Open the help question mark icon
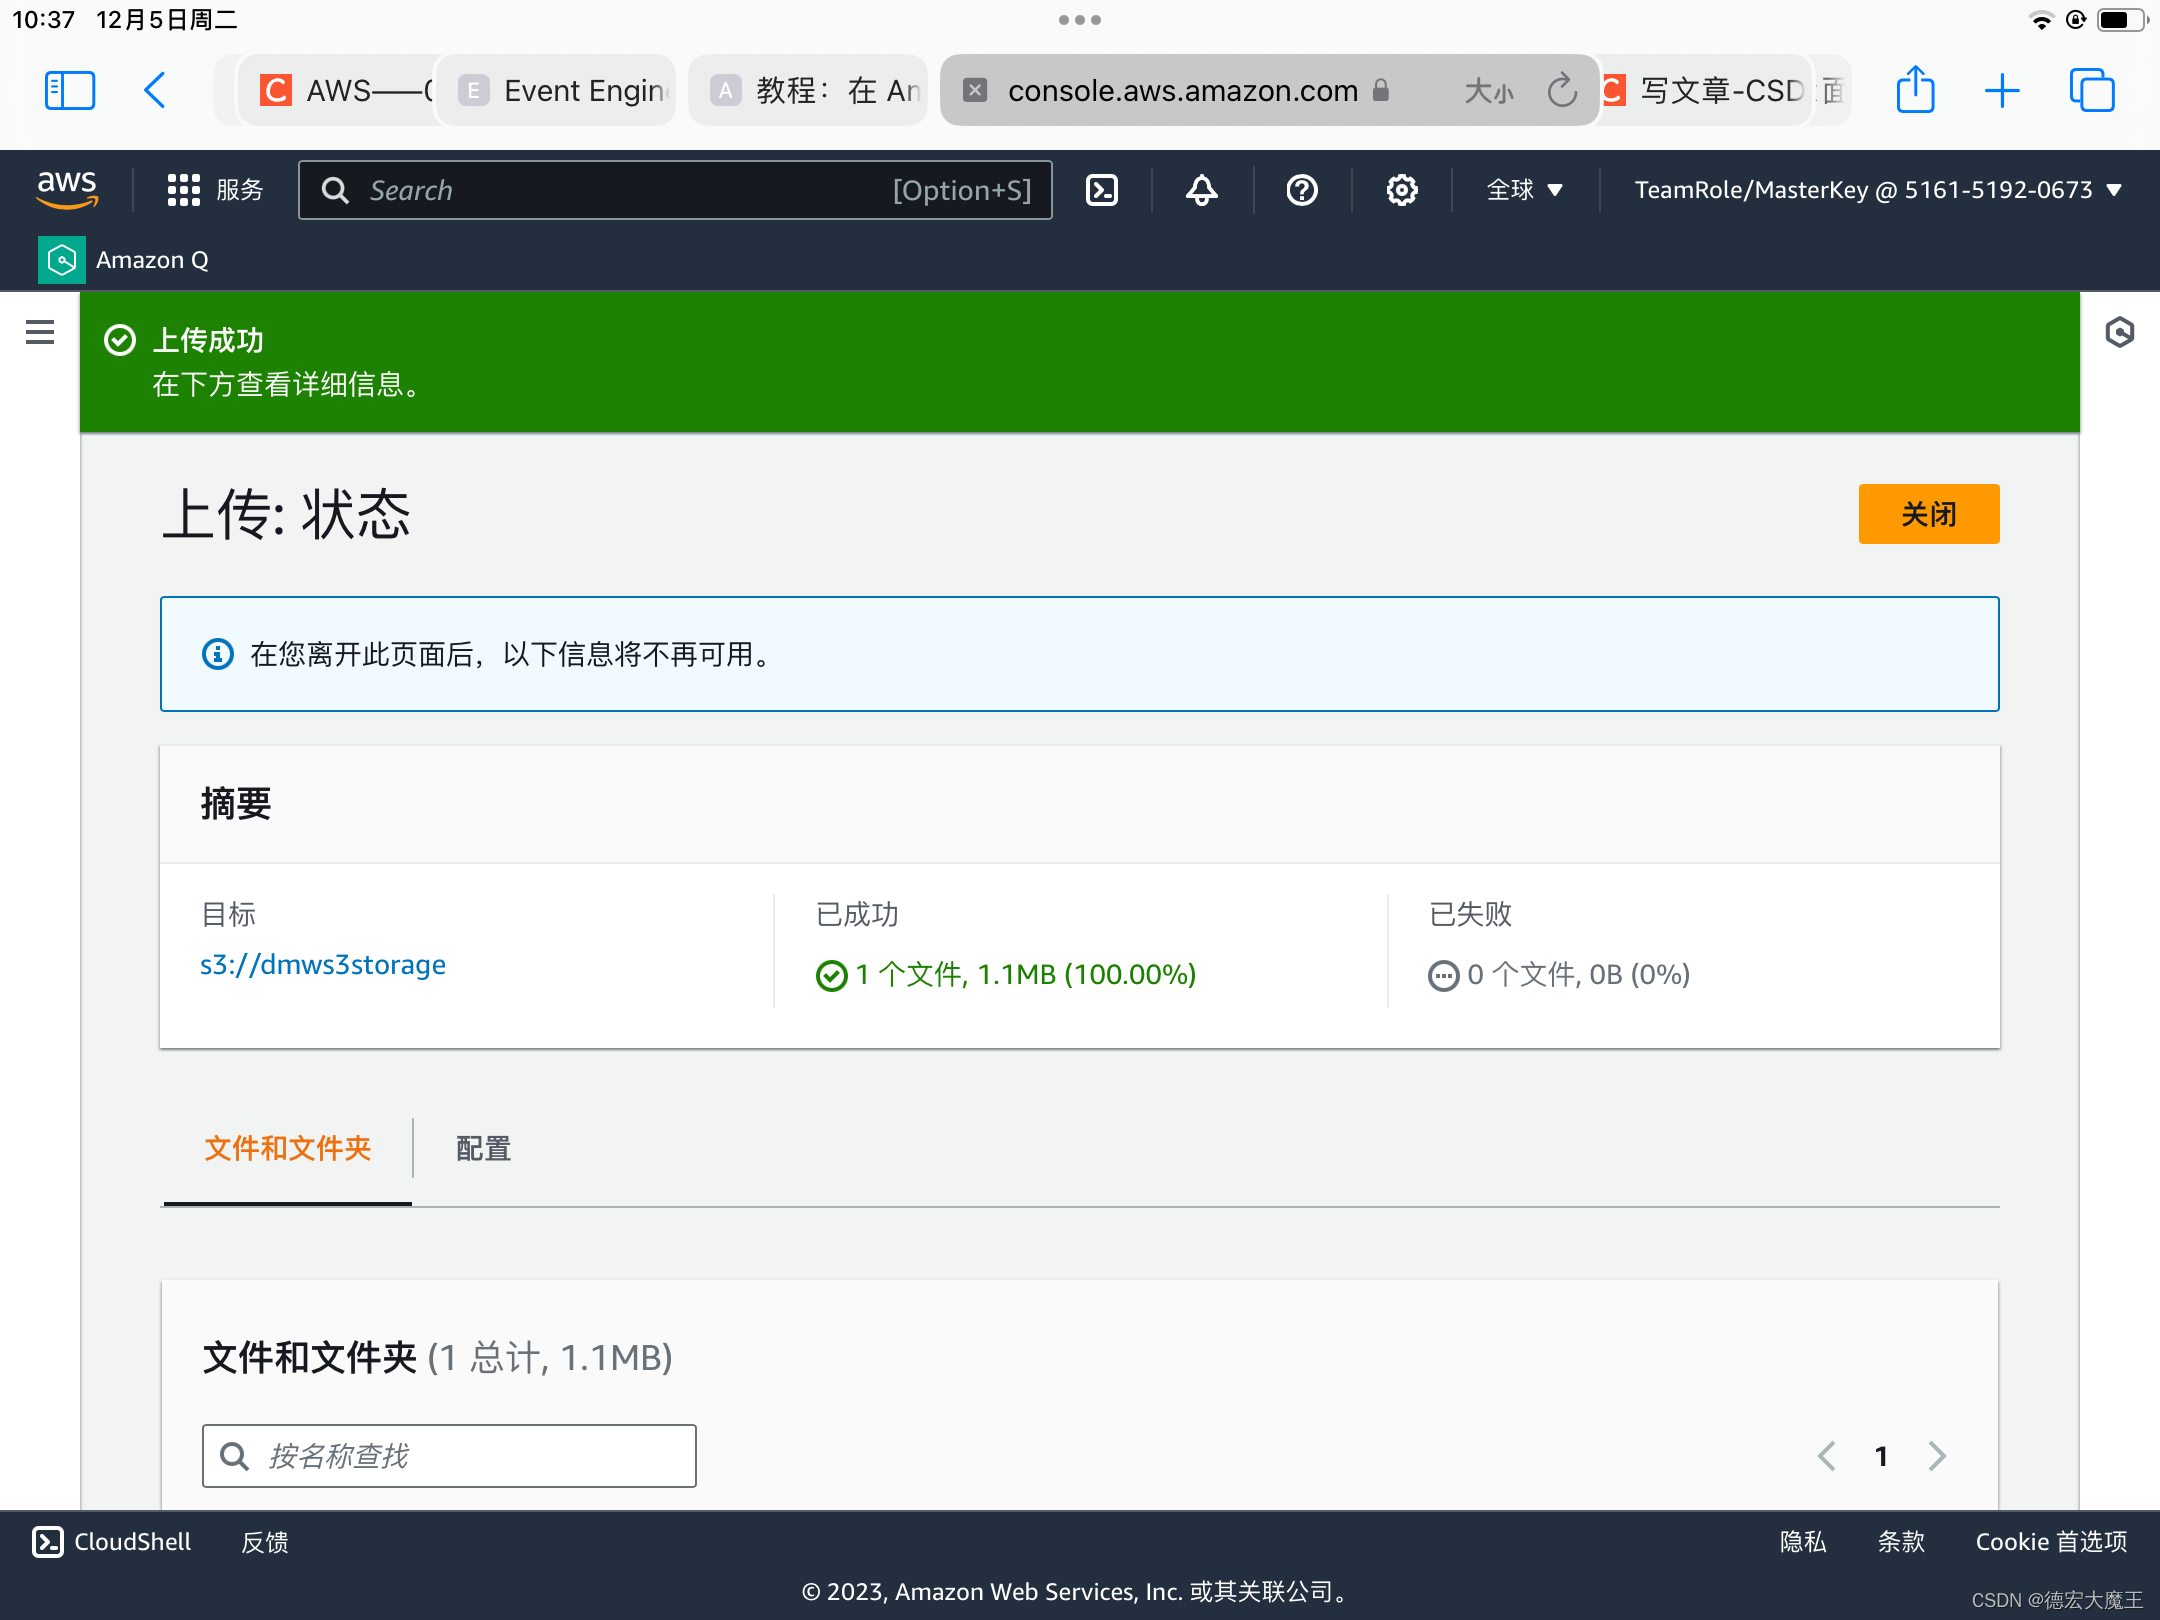The image size is (2160, 1620). point(1302,190)
